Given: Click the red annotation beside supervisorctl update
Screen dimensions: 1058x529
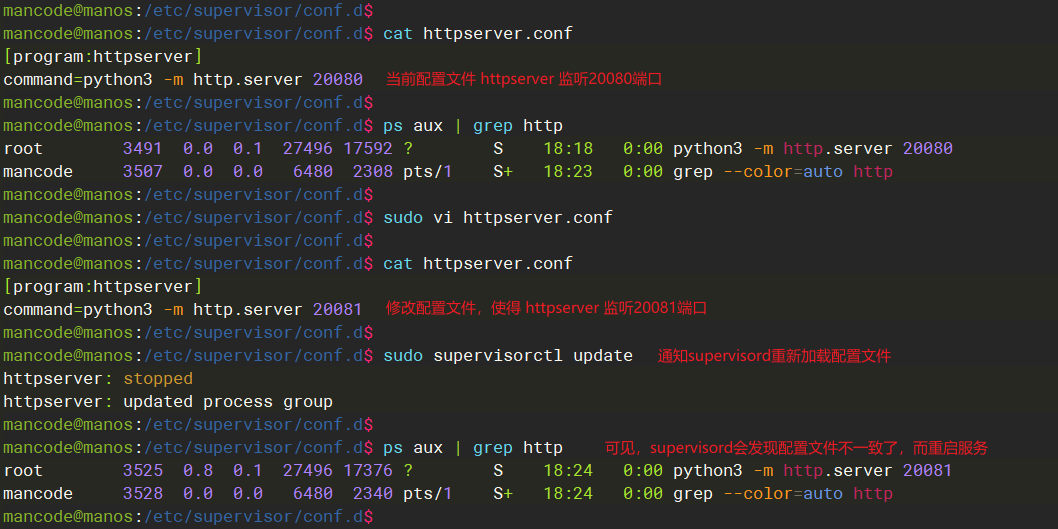Looking at the screenshot, I should pos(774,356).
